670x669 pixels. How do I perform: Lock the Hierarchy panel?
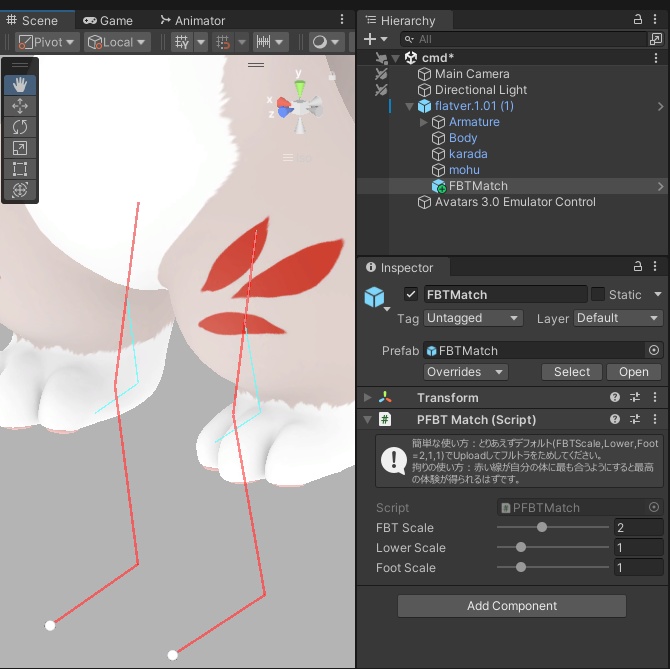(638, 19)
